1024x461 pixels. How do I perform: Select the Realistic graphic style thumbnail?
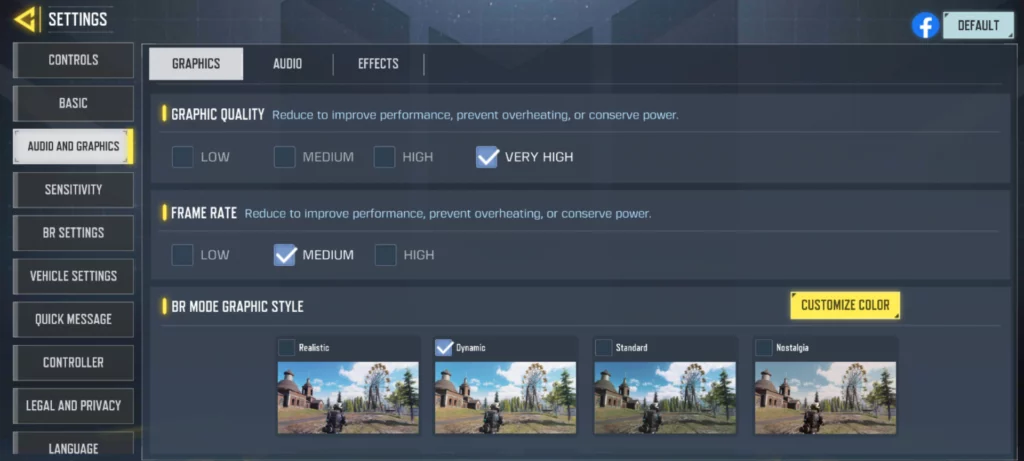347,397
